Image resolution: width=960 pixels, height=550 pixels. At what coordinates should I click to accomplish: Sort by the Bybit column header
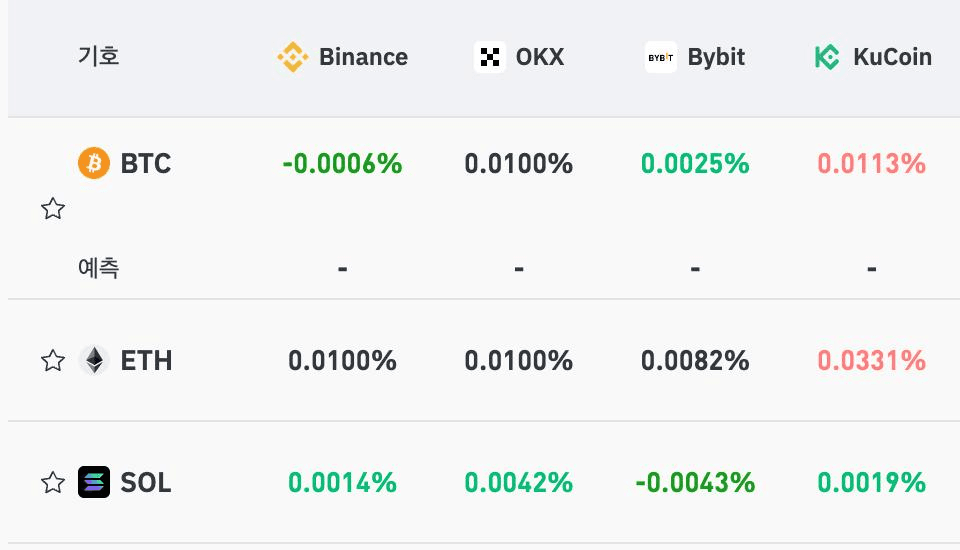695,57
